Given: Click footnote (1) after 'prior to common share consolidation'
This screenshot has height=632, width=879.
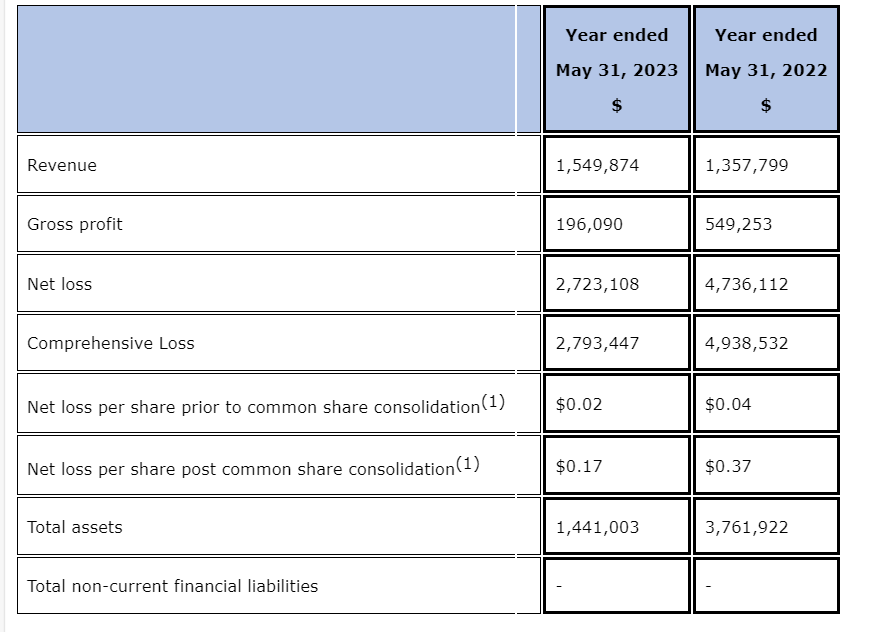Looking at the screenshot, I should pyautogui.click(x=493, y=402).
